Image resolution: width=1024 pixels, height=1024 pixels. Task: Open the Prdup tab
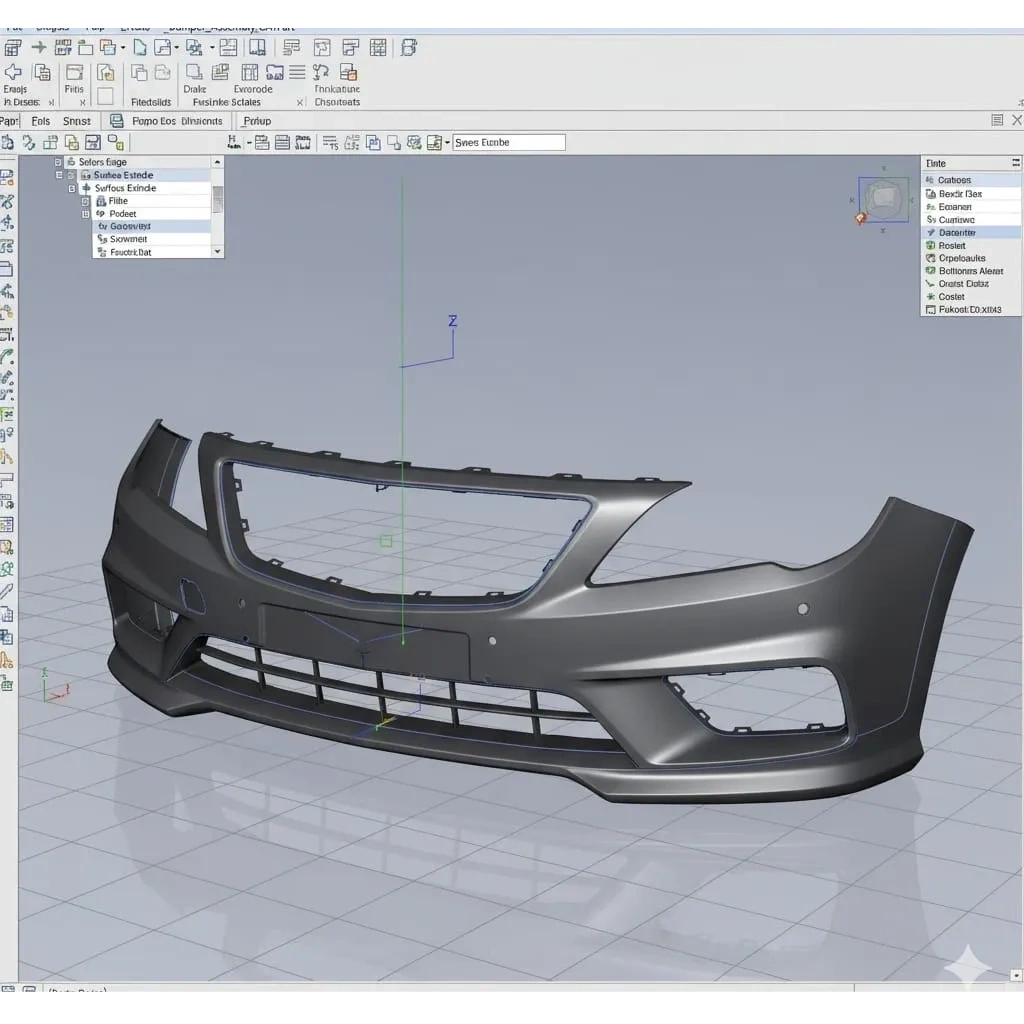(257, 121)
